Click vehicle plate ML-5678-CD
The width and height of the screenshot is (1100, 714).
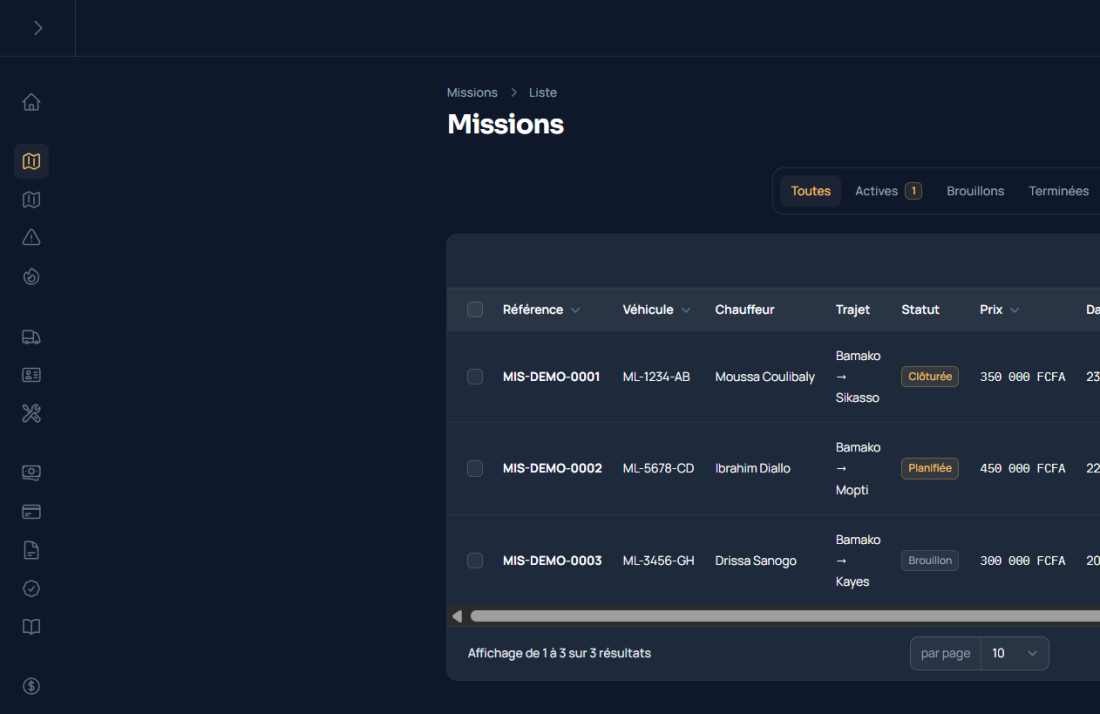coord(658,469)
